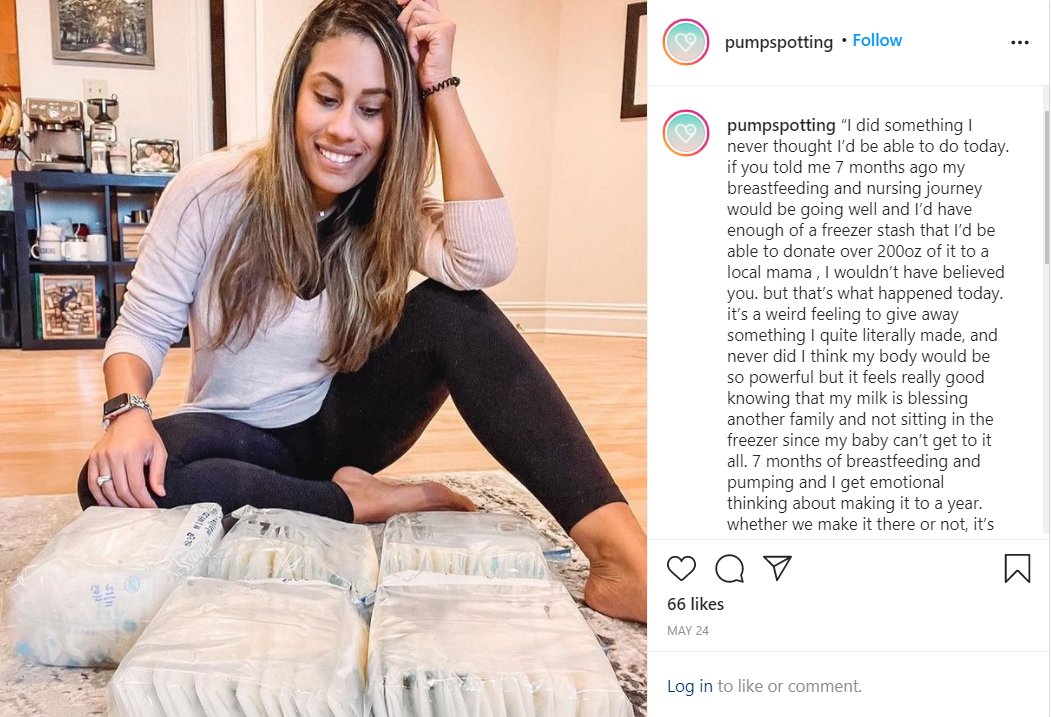Click the 'to like or comment' prompt text
The image size is (1051, 717).
(x=790, y=686)
